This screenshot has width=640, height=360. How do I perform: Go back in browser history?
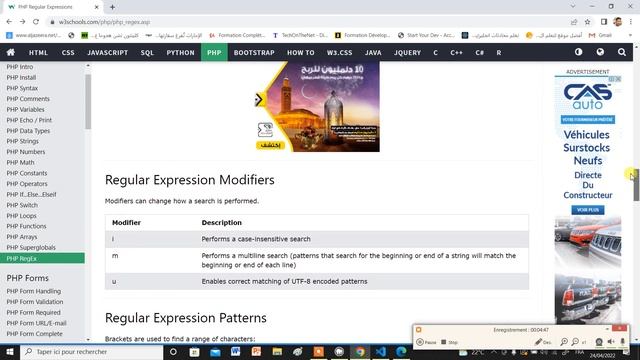(x=9, y=22)
